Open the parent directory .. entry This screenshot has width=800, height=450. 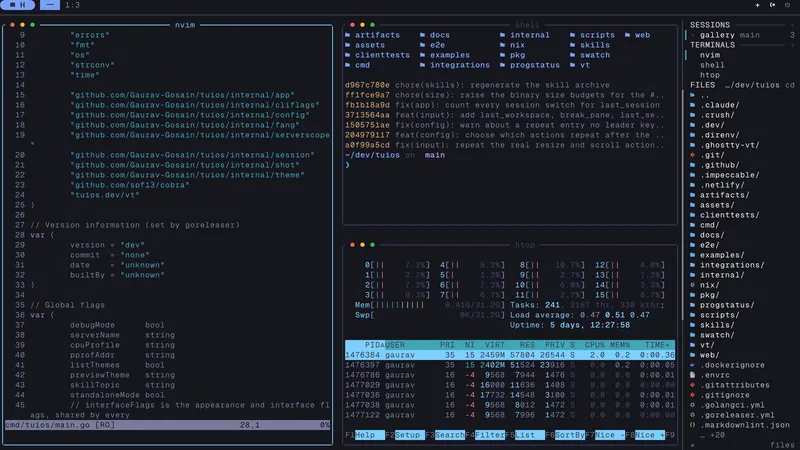click(x=704, y=95)
